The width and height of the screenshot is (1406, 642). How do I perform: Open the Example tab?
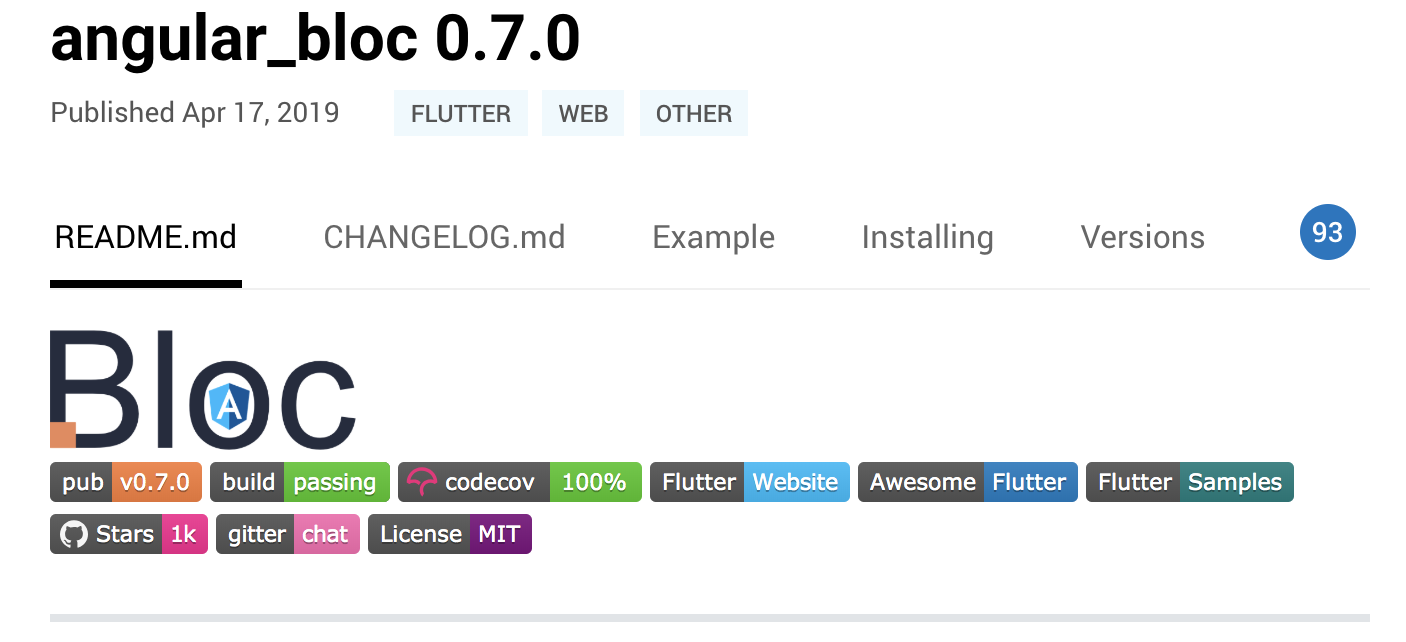(x=713, y=237)
